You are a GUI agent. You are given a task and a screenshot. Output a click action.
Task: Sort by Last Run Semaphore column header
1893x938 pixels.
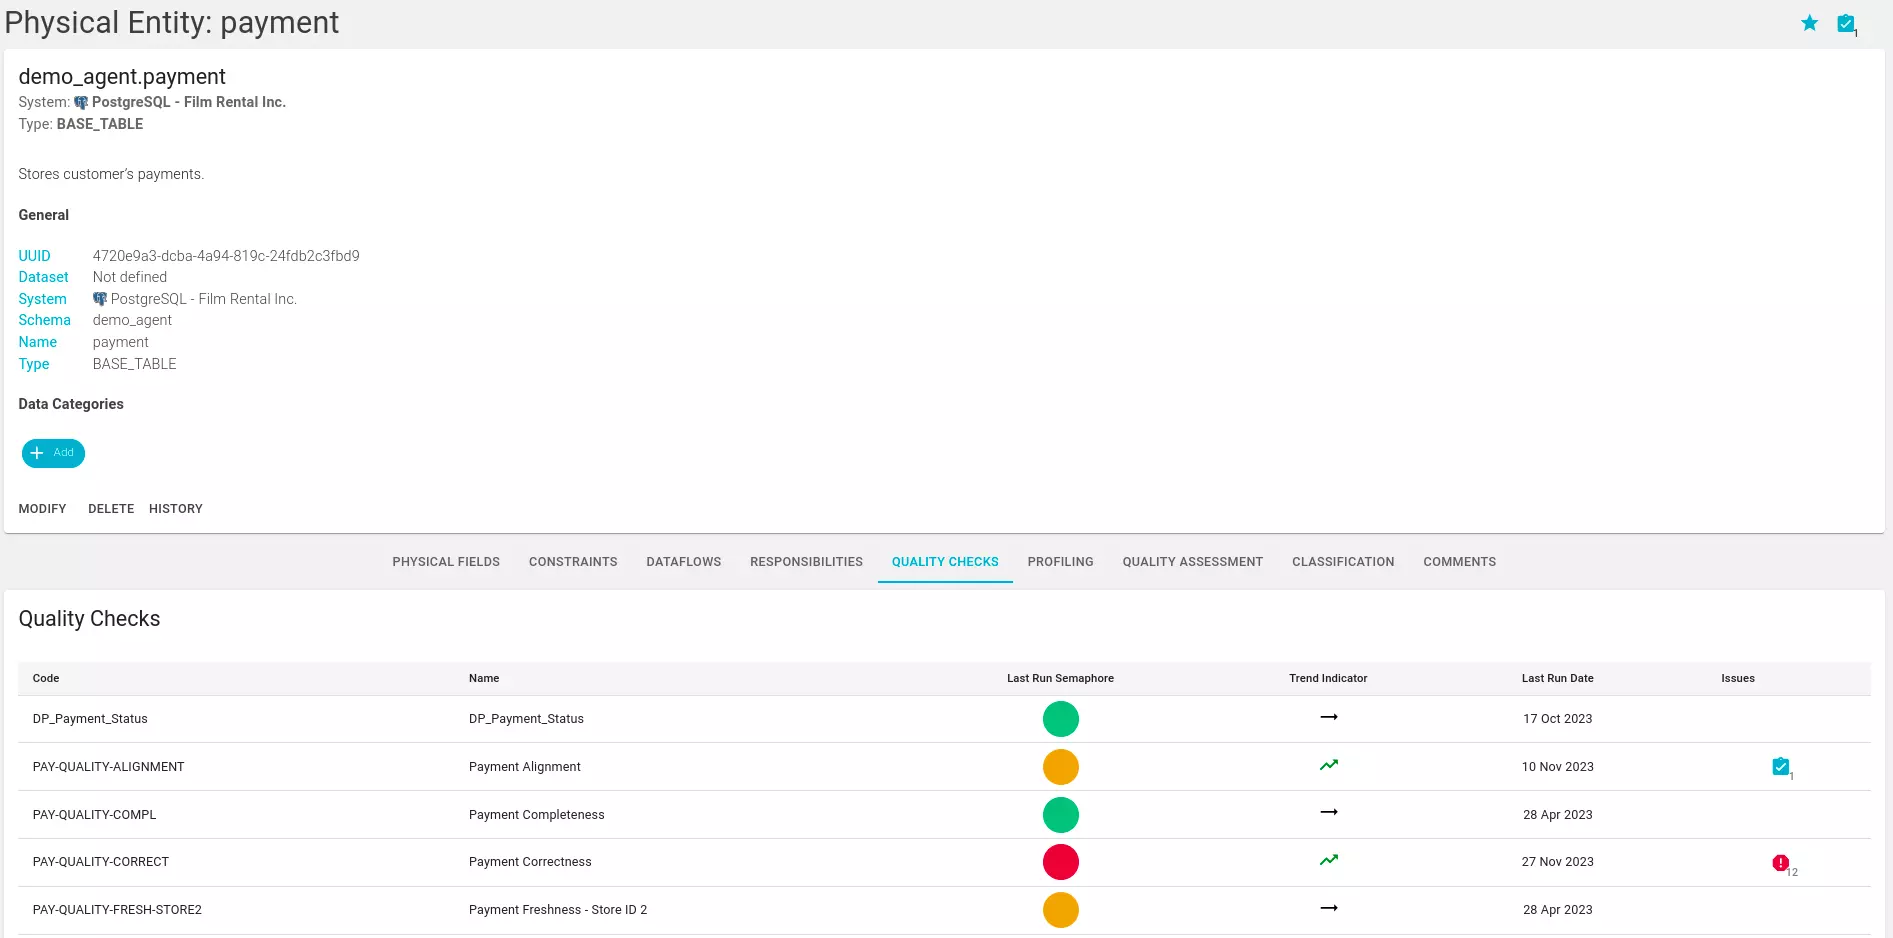(1060, 678)
